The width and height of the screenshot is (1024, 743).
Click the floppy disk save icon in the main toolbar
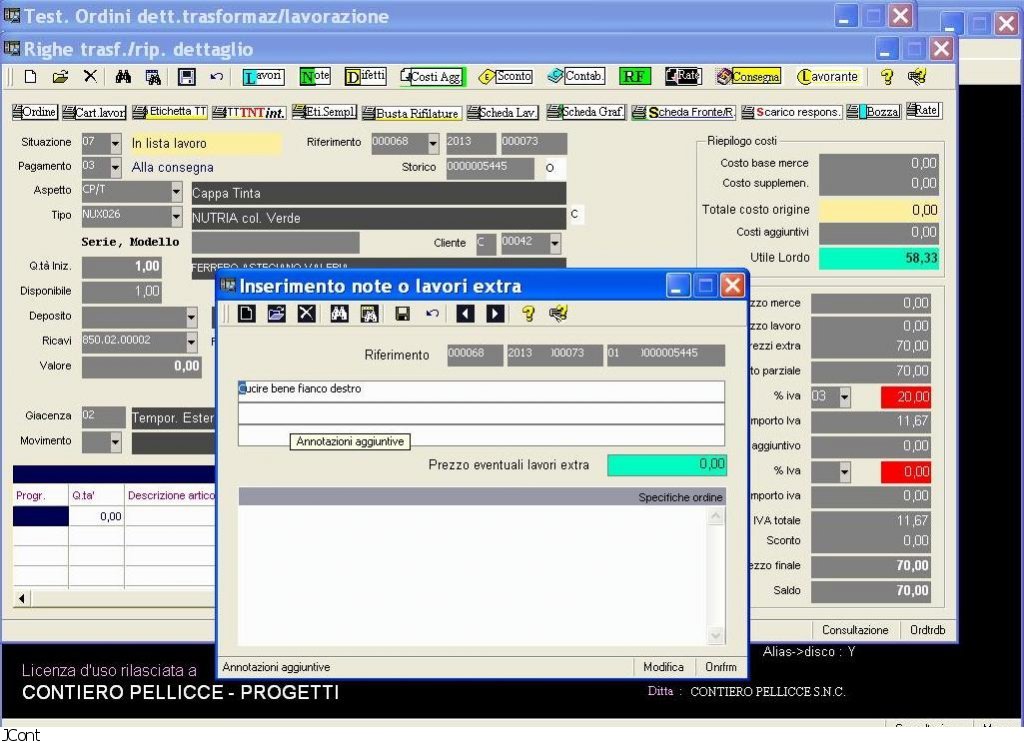(186, 76)
